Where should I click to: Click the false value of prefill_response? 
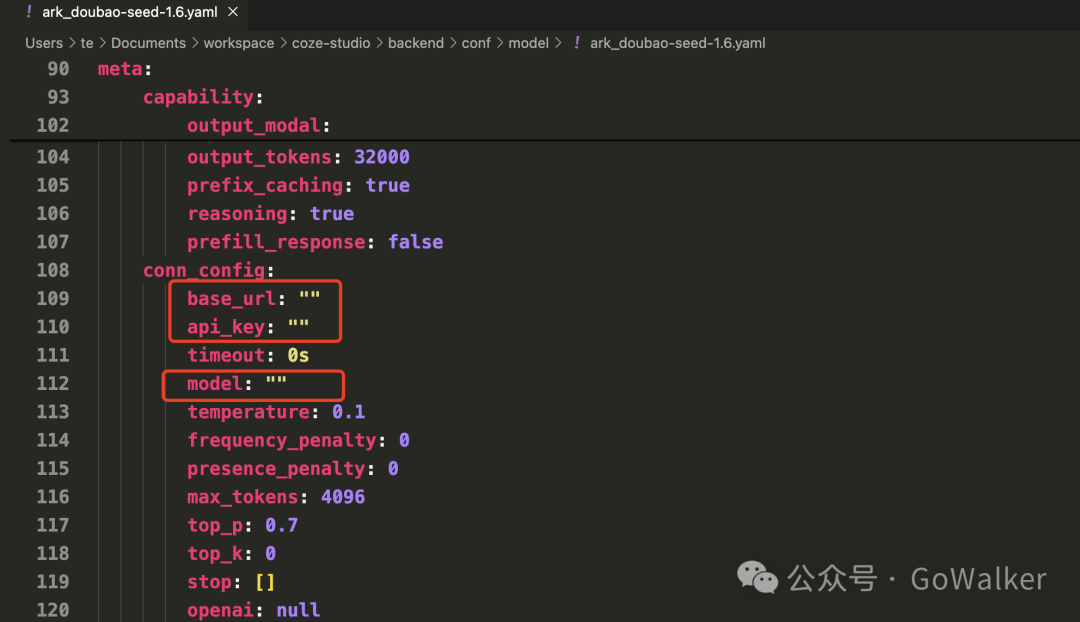[415, 242]
